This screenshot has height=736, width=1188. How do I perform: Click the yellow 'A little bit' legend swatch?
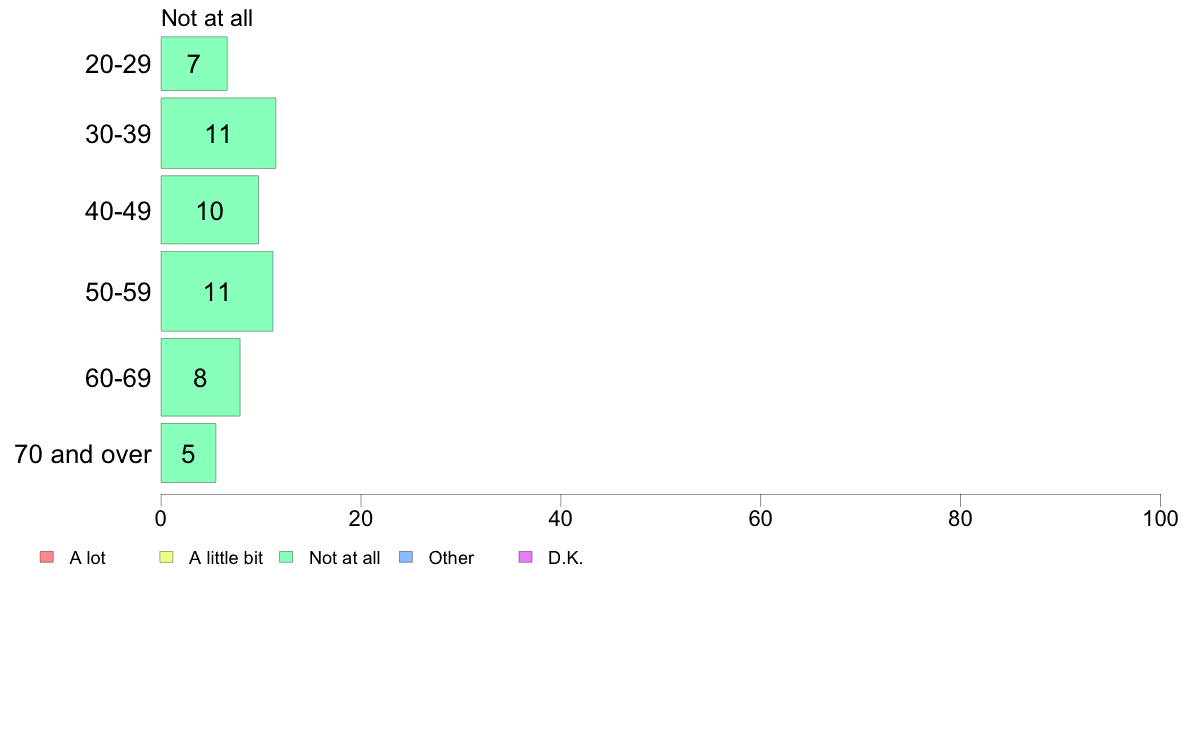click(x=167, y=557)
